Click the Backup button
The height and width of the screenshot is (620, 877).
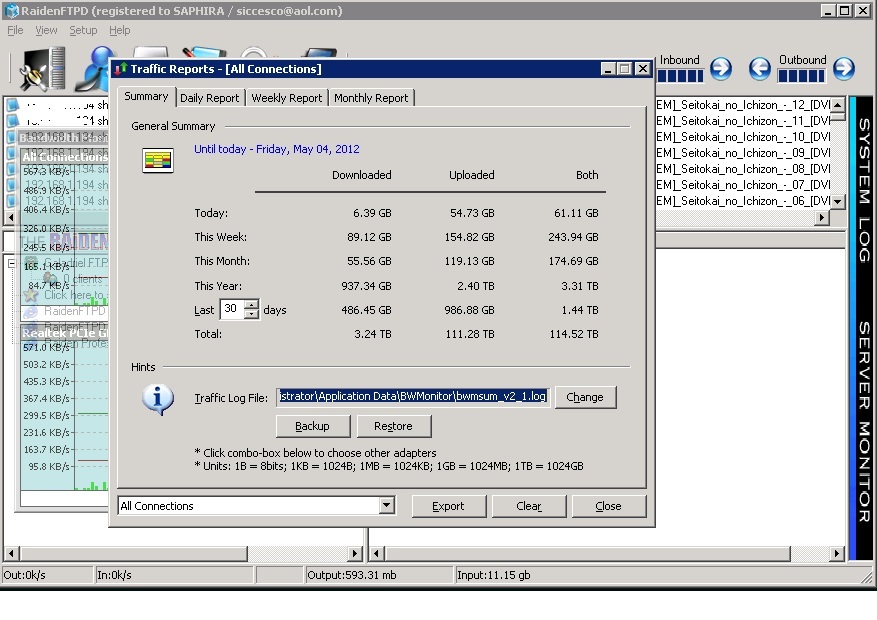[312, 426]
